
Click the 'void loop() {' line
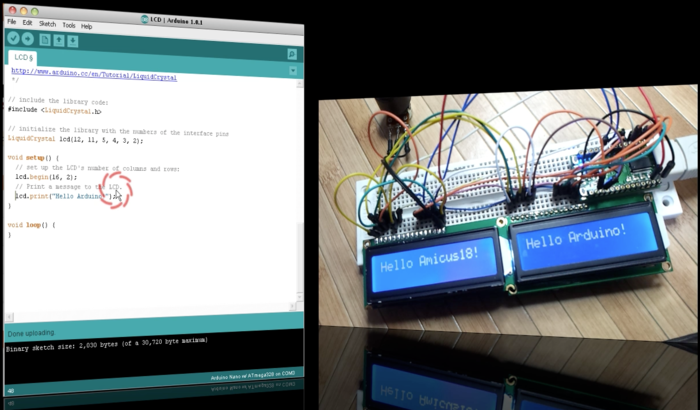pyautogui.click(x=31, y=225)
